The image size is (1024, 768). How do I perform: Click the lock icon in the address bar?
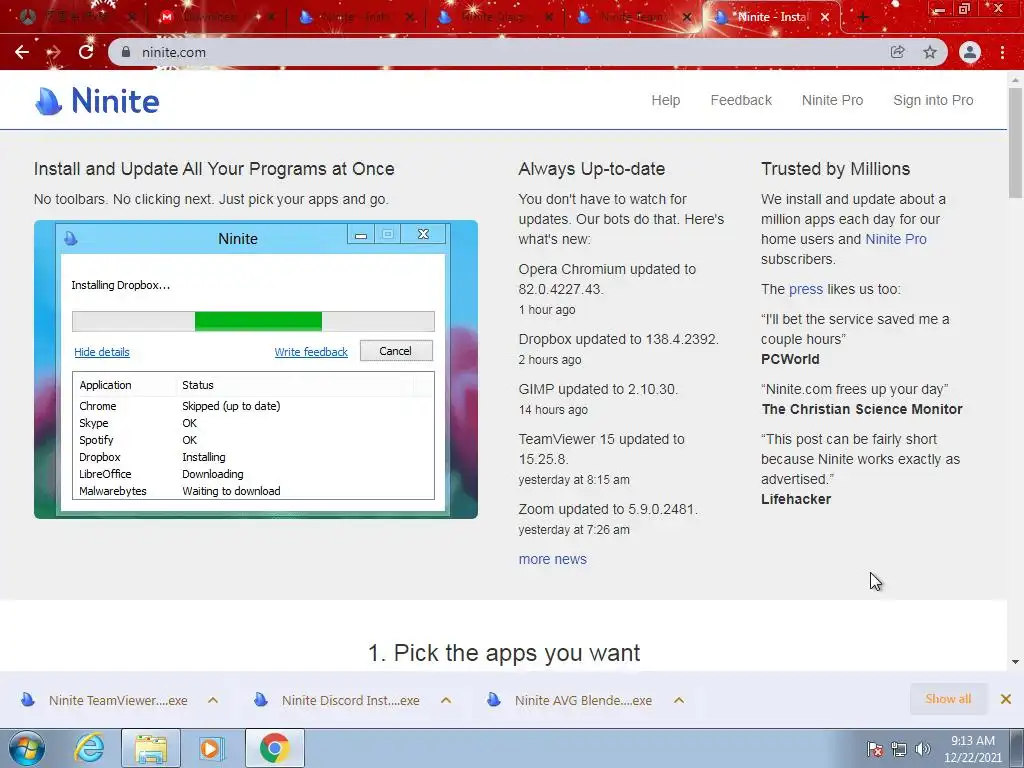(x=126, y=52)
